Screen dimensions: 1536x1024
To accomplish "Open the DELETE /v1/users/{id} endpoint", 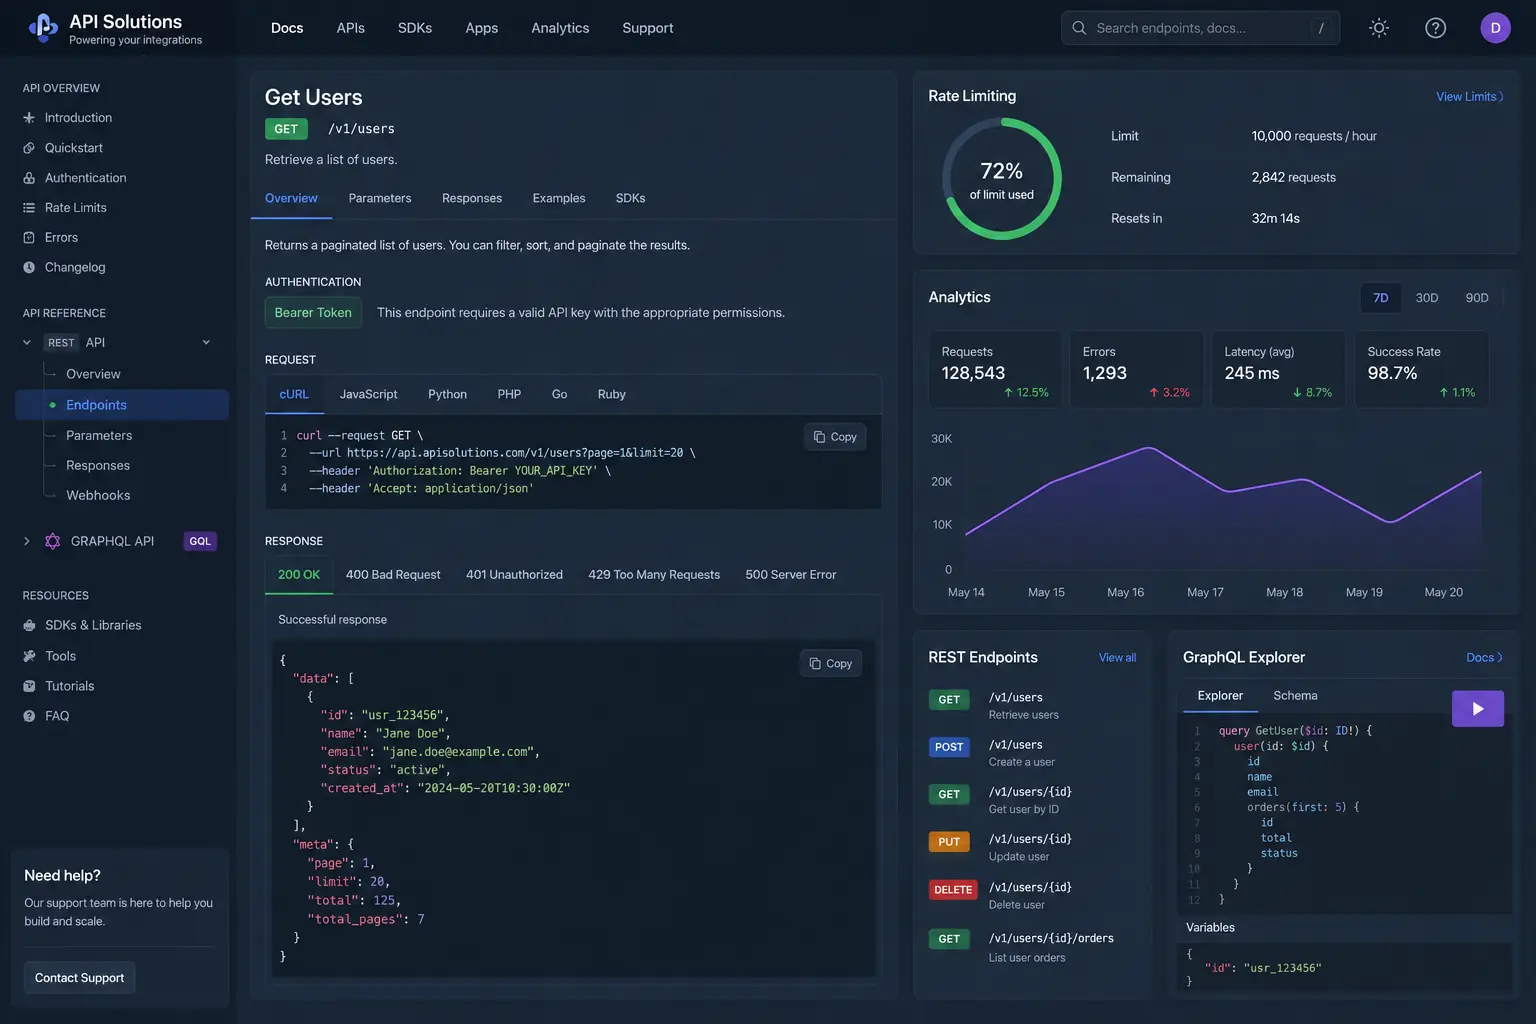I will point(1032,895).
